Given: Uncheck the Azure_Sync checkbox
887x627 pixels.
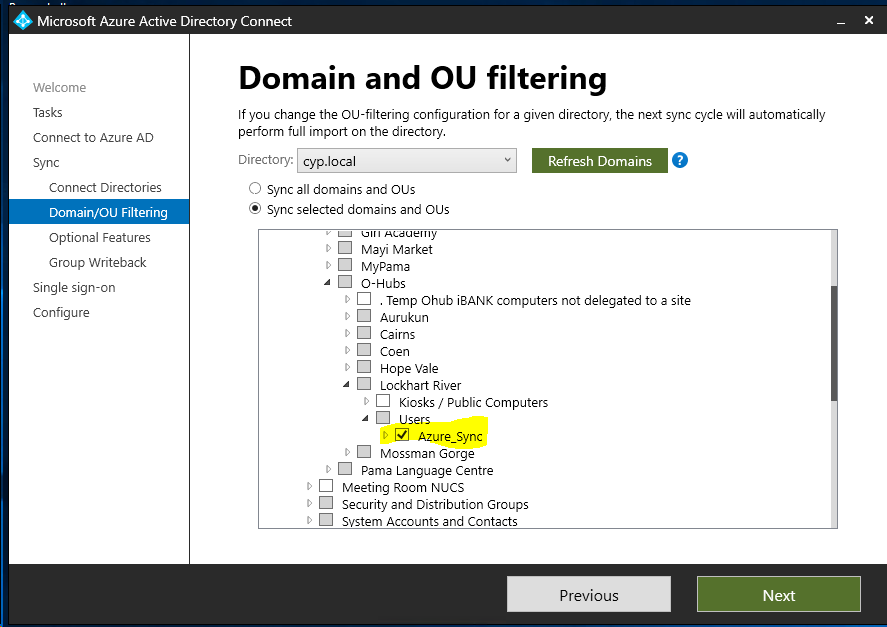Looking at the screenshot, I should (x=402, y=435).
